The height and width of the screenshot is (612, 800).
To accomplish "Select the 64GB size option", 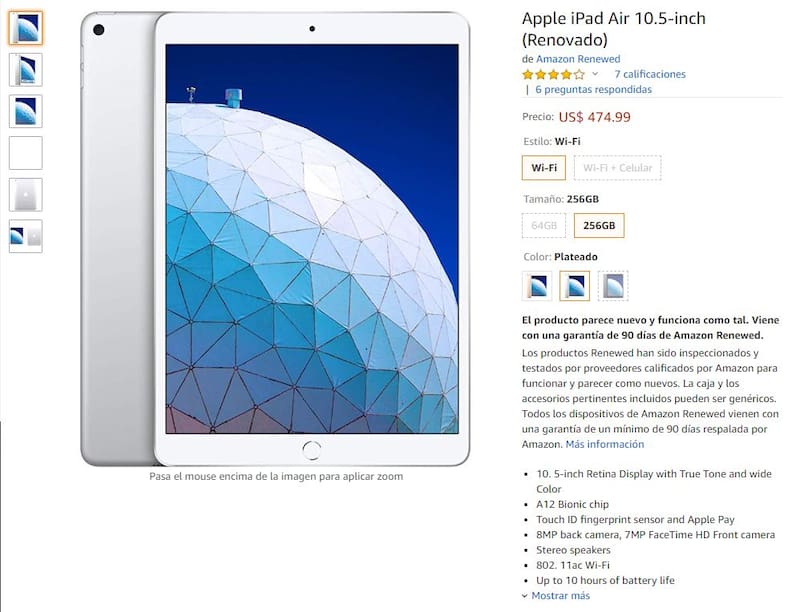I will click(544, 225).
